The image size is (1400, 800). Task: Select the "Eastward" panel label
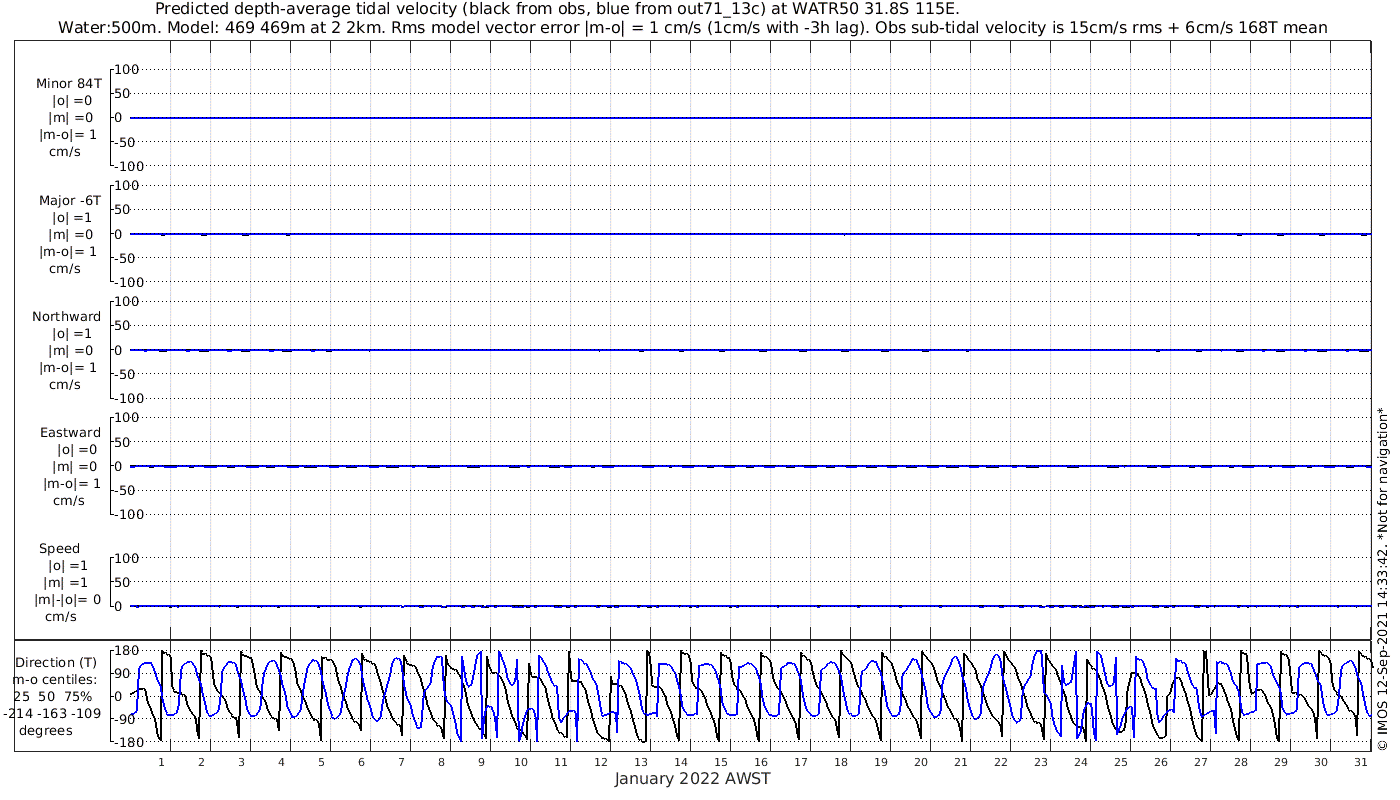70,432
